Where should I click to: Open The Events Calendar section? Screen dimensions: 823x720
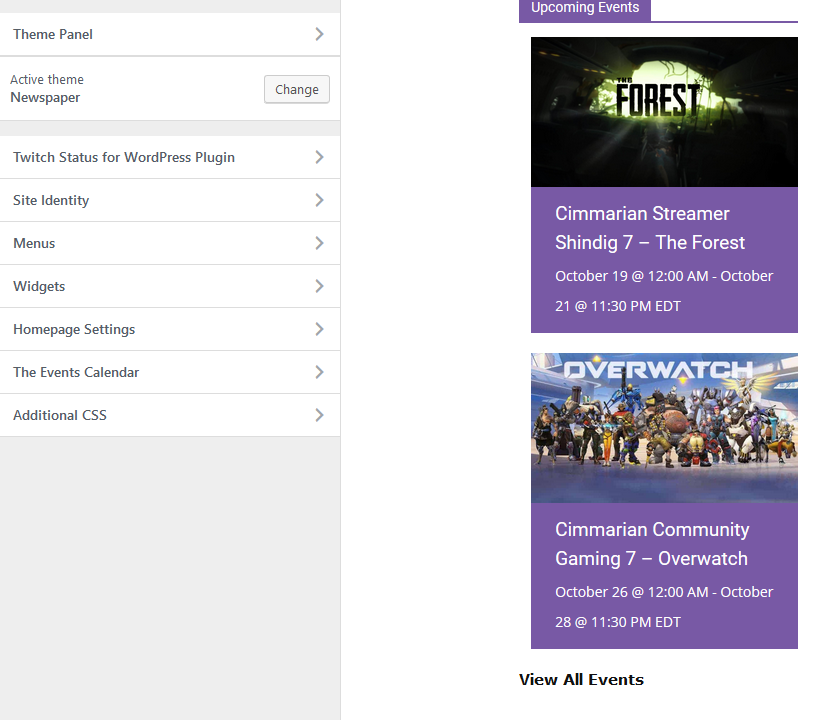pos(170,372)
